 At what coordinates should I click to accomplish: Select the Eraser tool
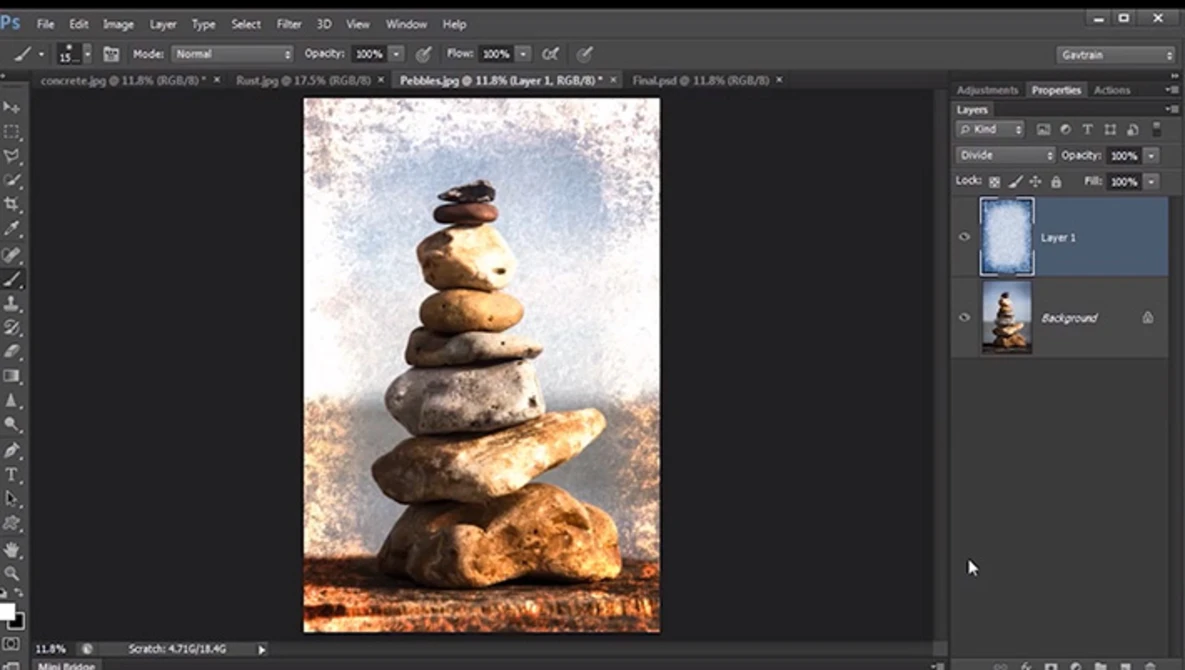coord(11,352)
